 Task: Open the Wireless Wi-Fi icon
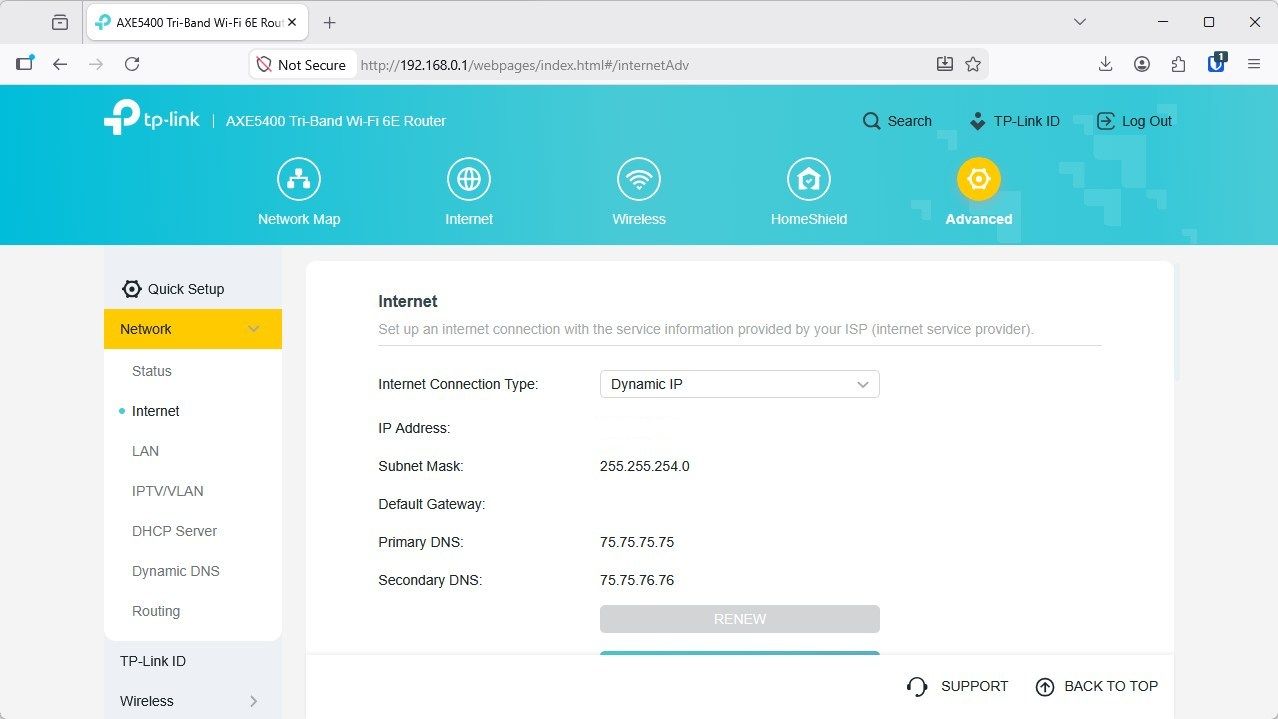(x=639, y=179)
